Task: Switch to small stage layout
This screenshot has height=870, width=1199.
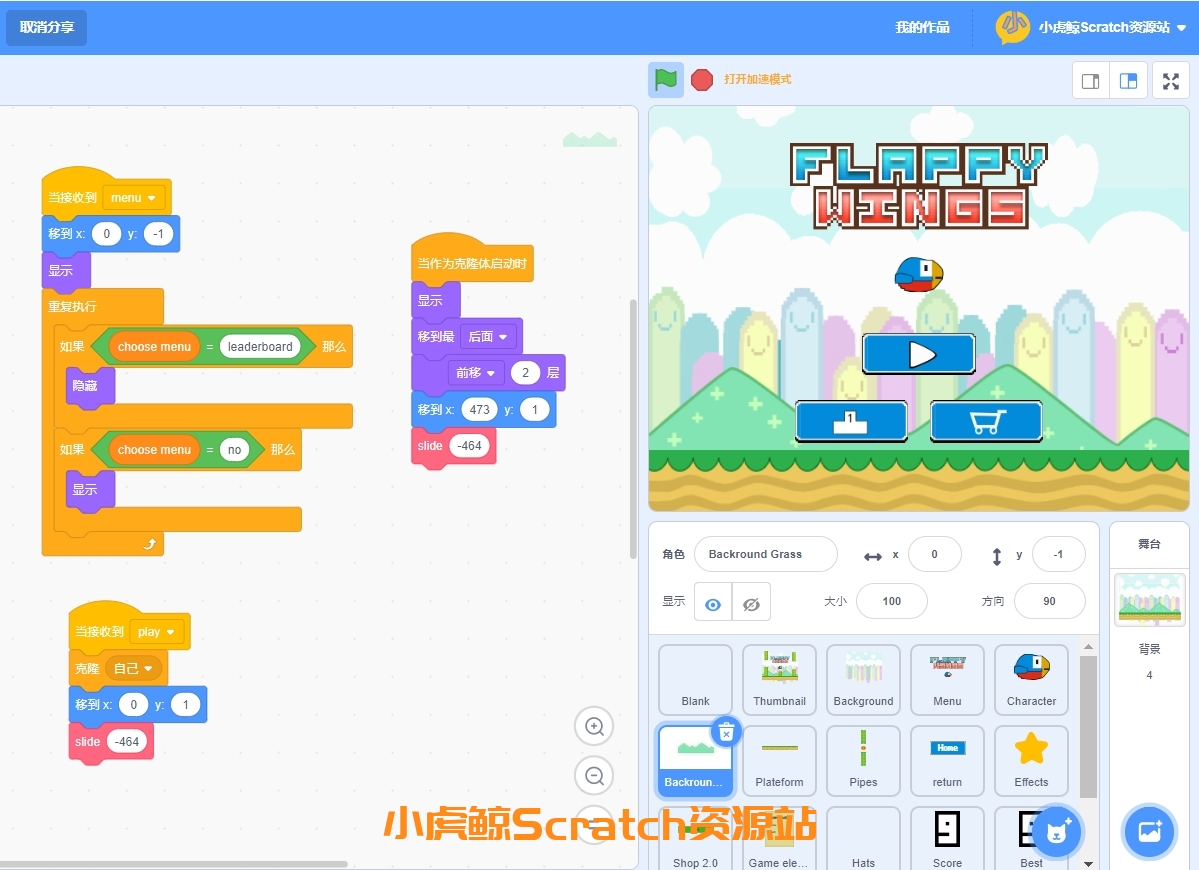Action: point(1091,81)
